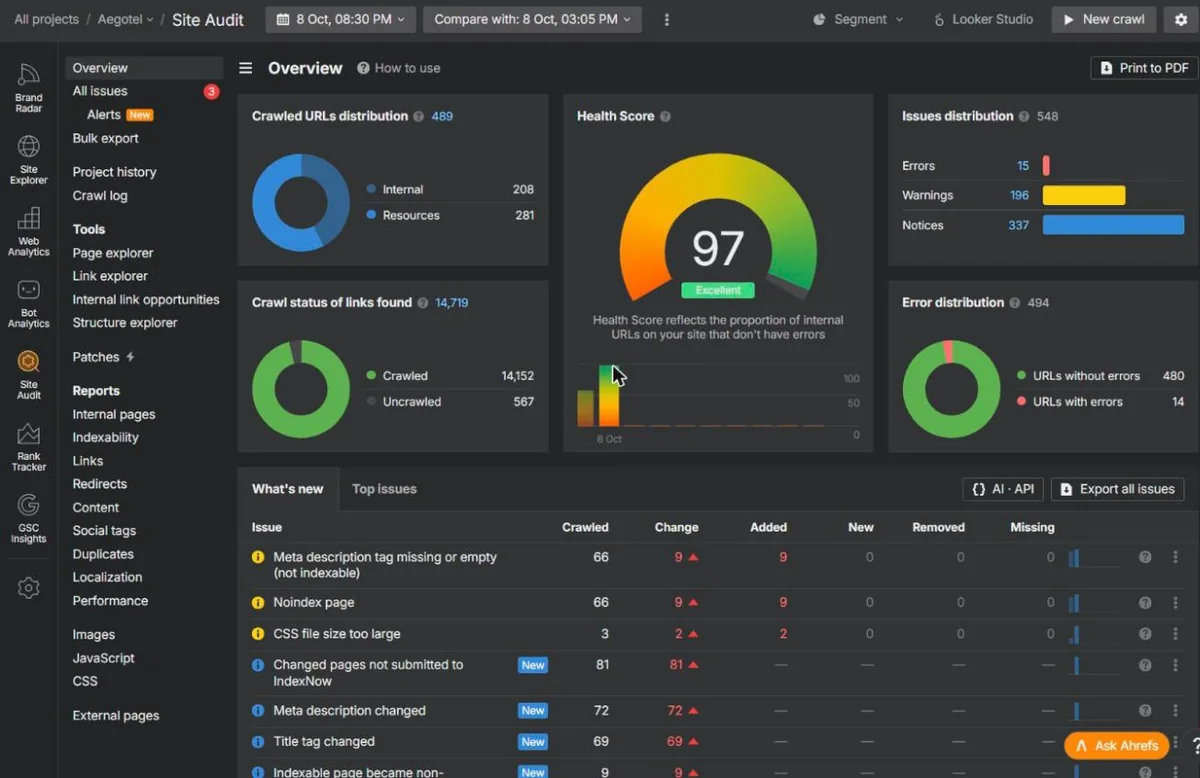Image resolution: width=1200 pixels, height=778 pixels.
Task: Expand the Aegotel project dropdown
Action: pos(124,19)
